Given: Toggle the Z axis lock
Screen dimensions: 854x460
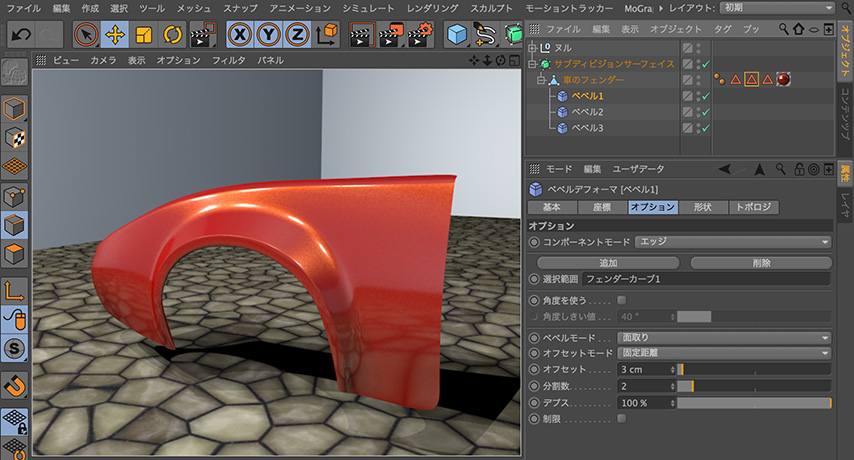Looking at the screenshot, I should click(296, 36).
